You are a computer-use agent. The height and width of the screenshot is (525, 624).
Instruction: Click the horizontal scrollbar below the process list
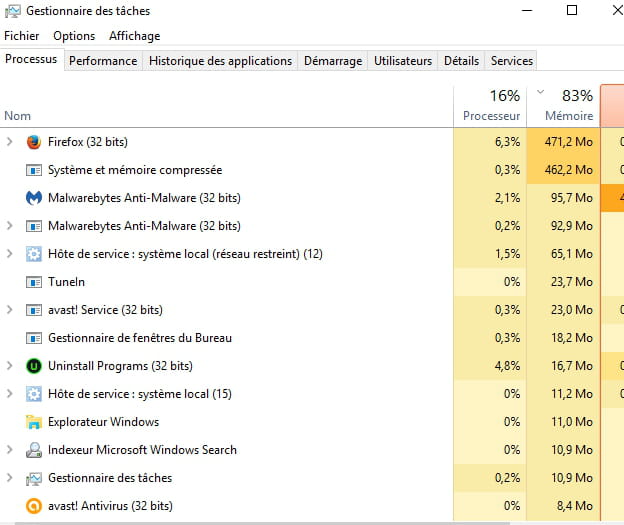(263, 523)
